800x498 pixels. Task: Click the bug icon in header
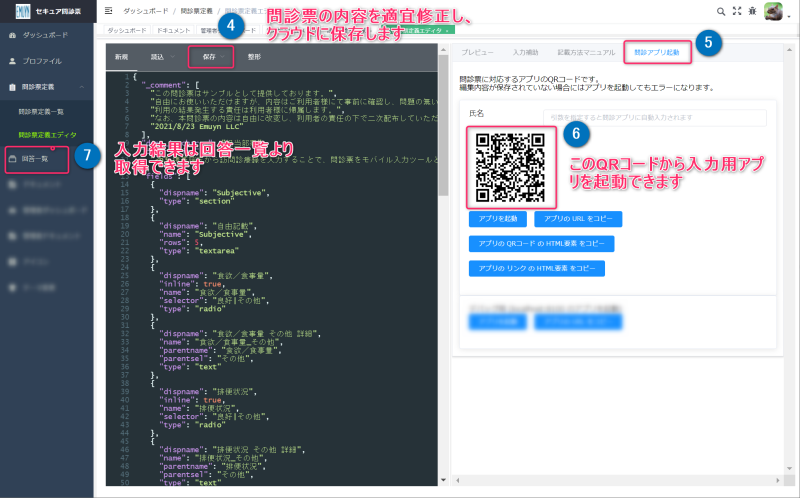tap(753, 11)
